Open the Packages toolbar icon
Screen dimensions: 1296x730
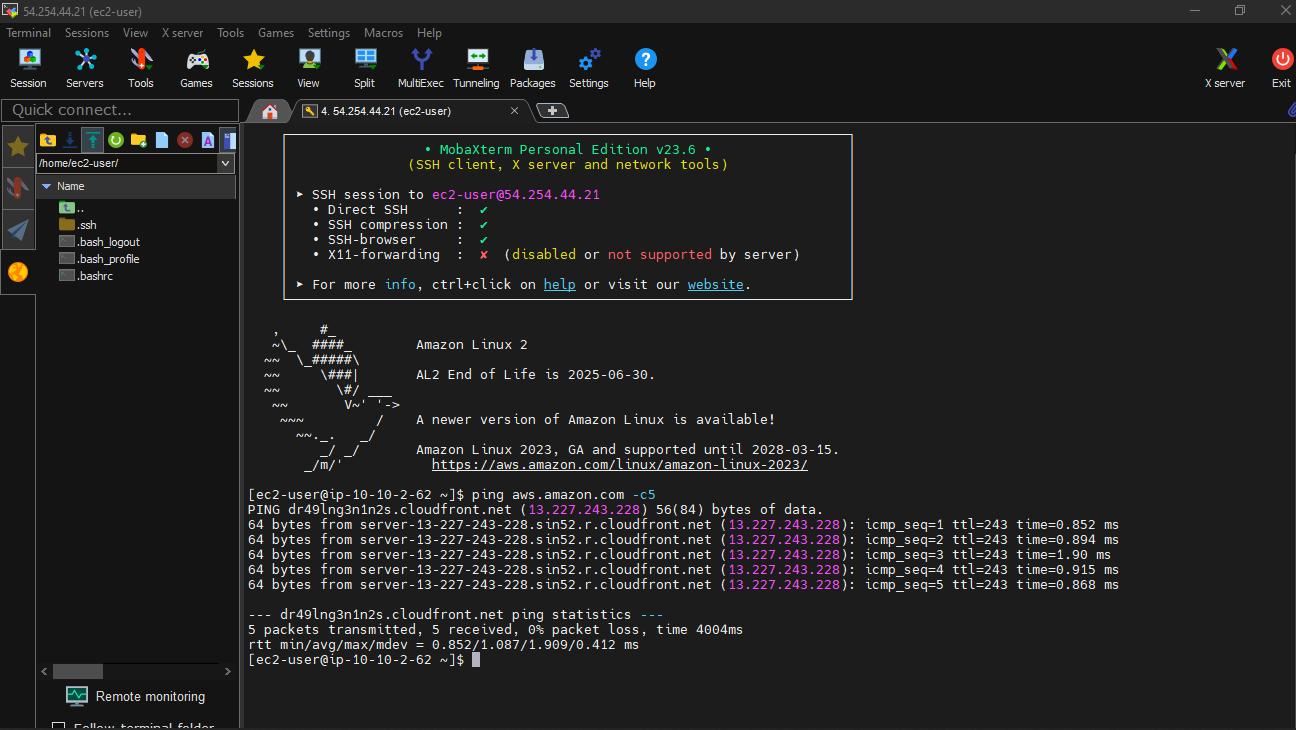click(x=533, y=68)
